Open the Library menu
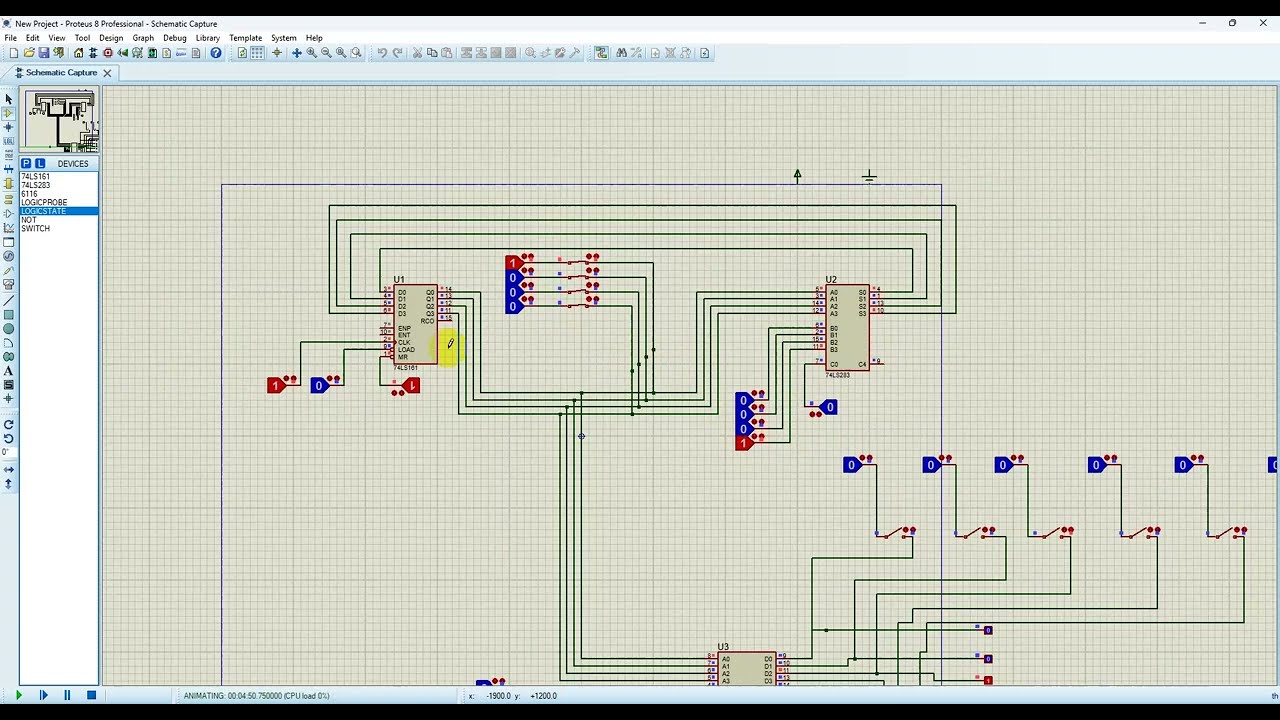Image resolution: width=1280 pixels, height=720 pixels. click(x=208, y=38)
